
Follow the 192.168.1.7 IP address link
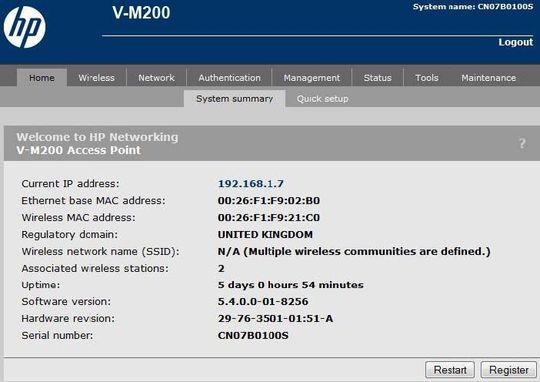click(x=251, y=184)
